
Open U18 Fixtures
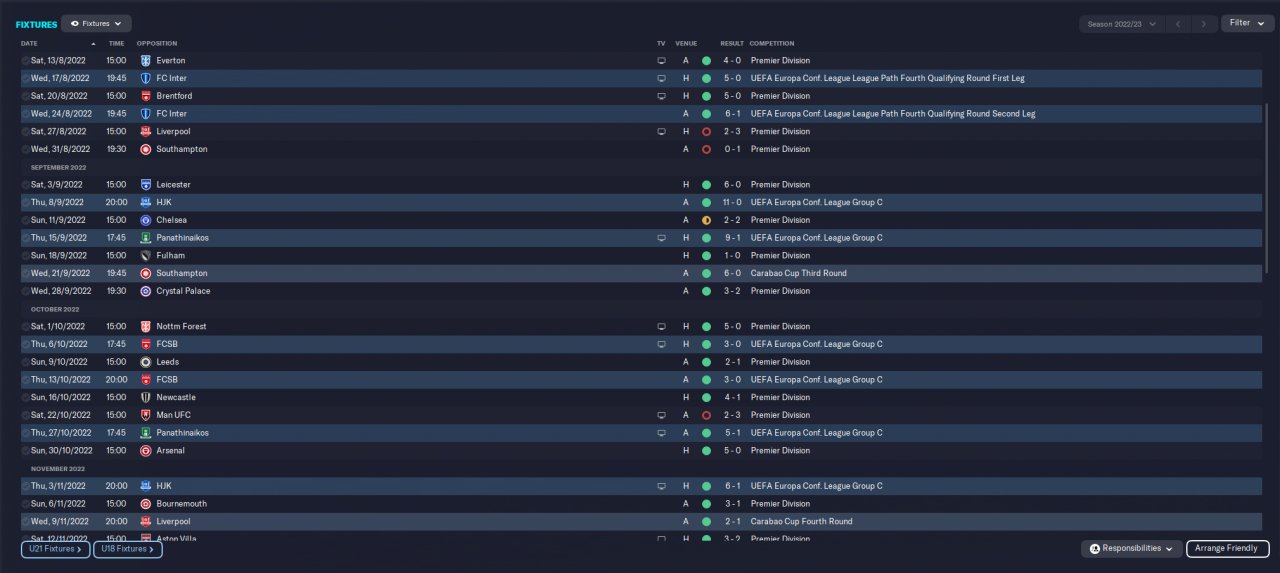128,549
